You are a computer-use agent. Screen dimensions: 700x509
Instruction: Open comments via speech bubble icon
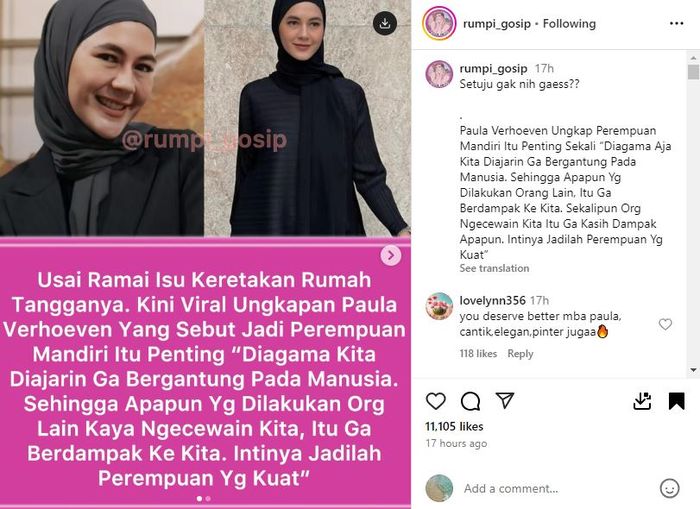470,401
